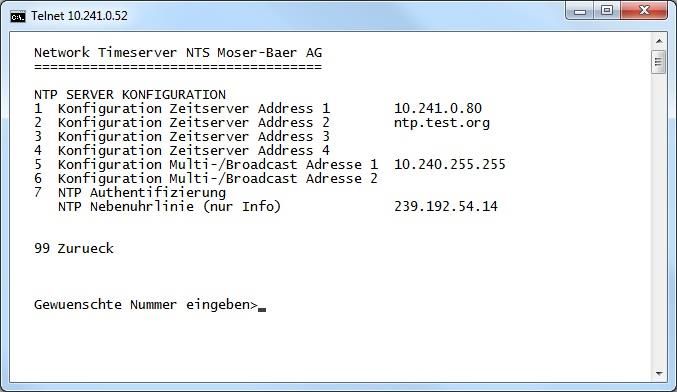
Task: Click line 5 Multi-/Broadcast Adresse 1
Action: 206,164
